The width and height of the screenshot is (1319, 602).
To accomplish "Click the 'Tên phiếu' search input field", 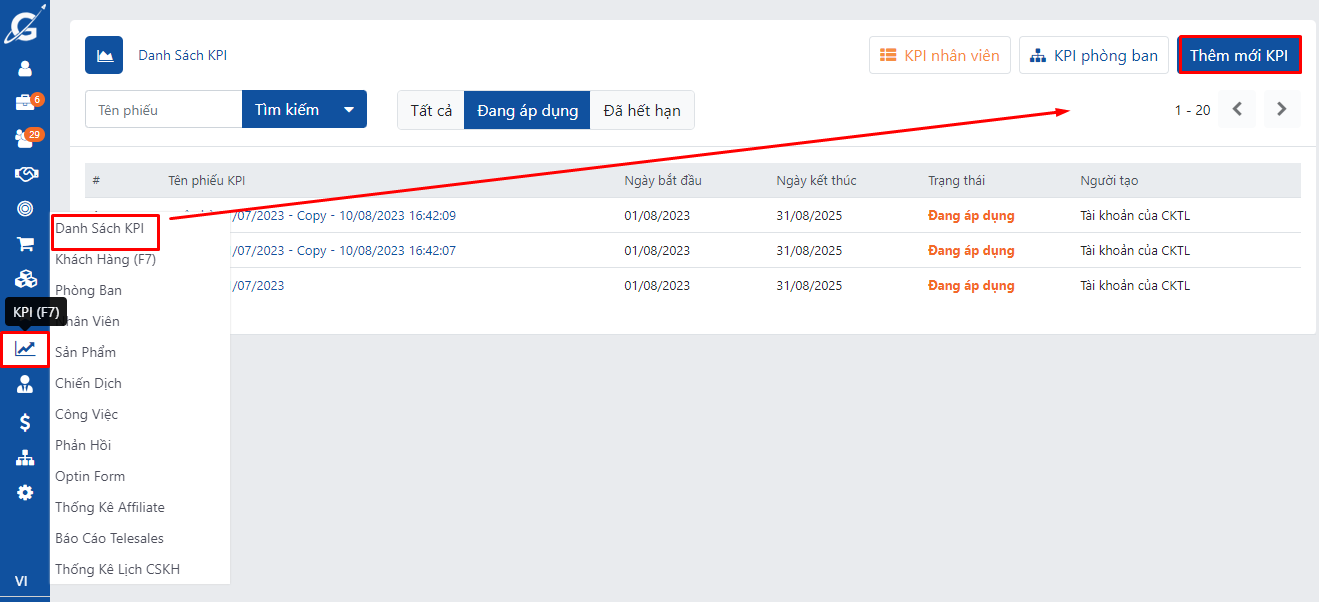I will click(x=164, y=110).
